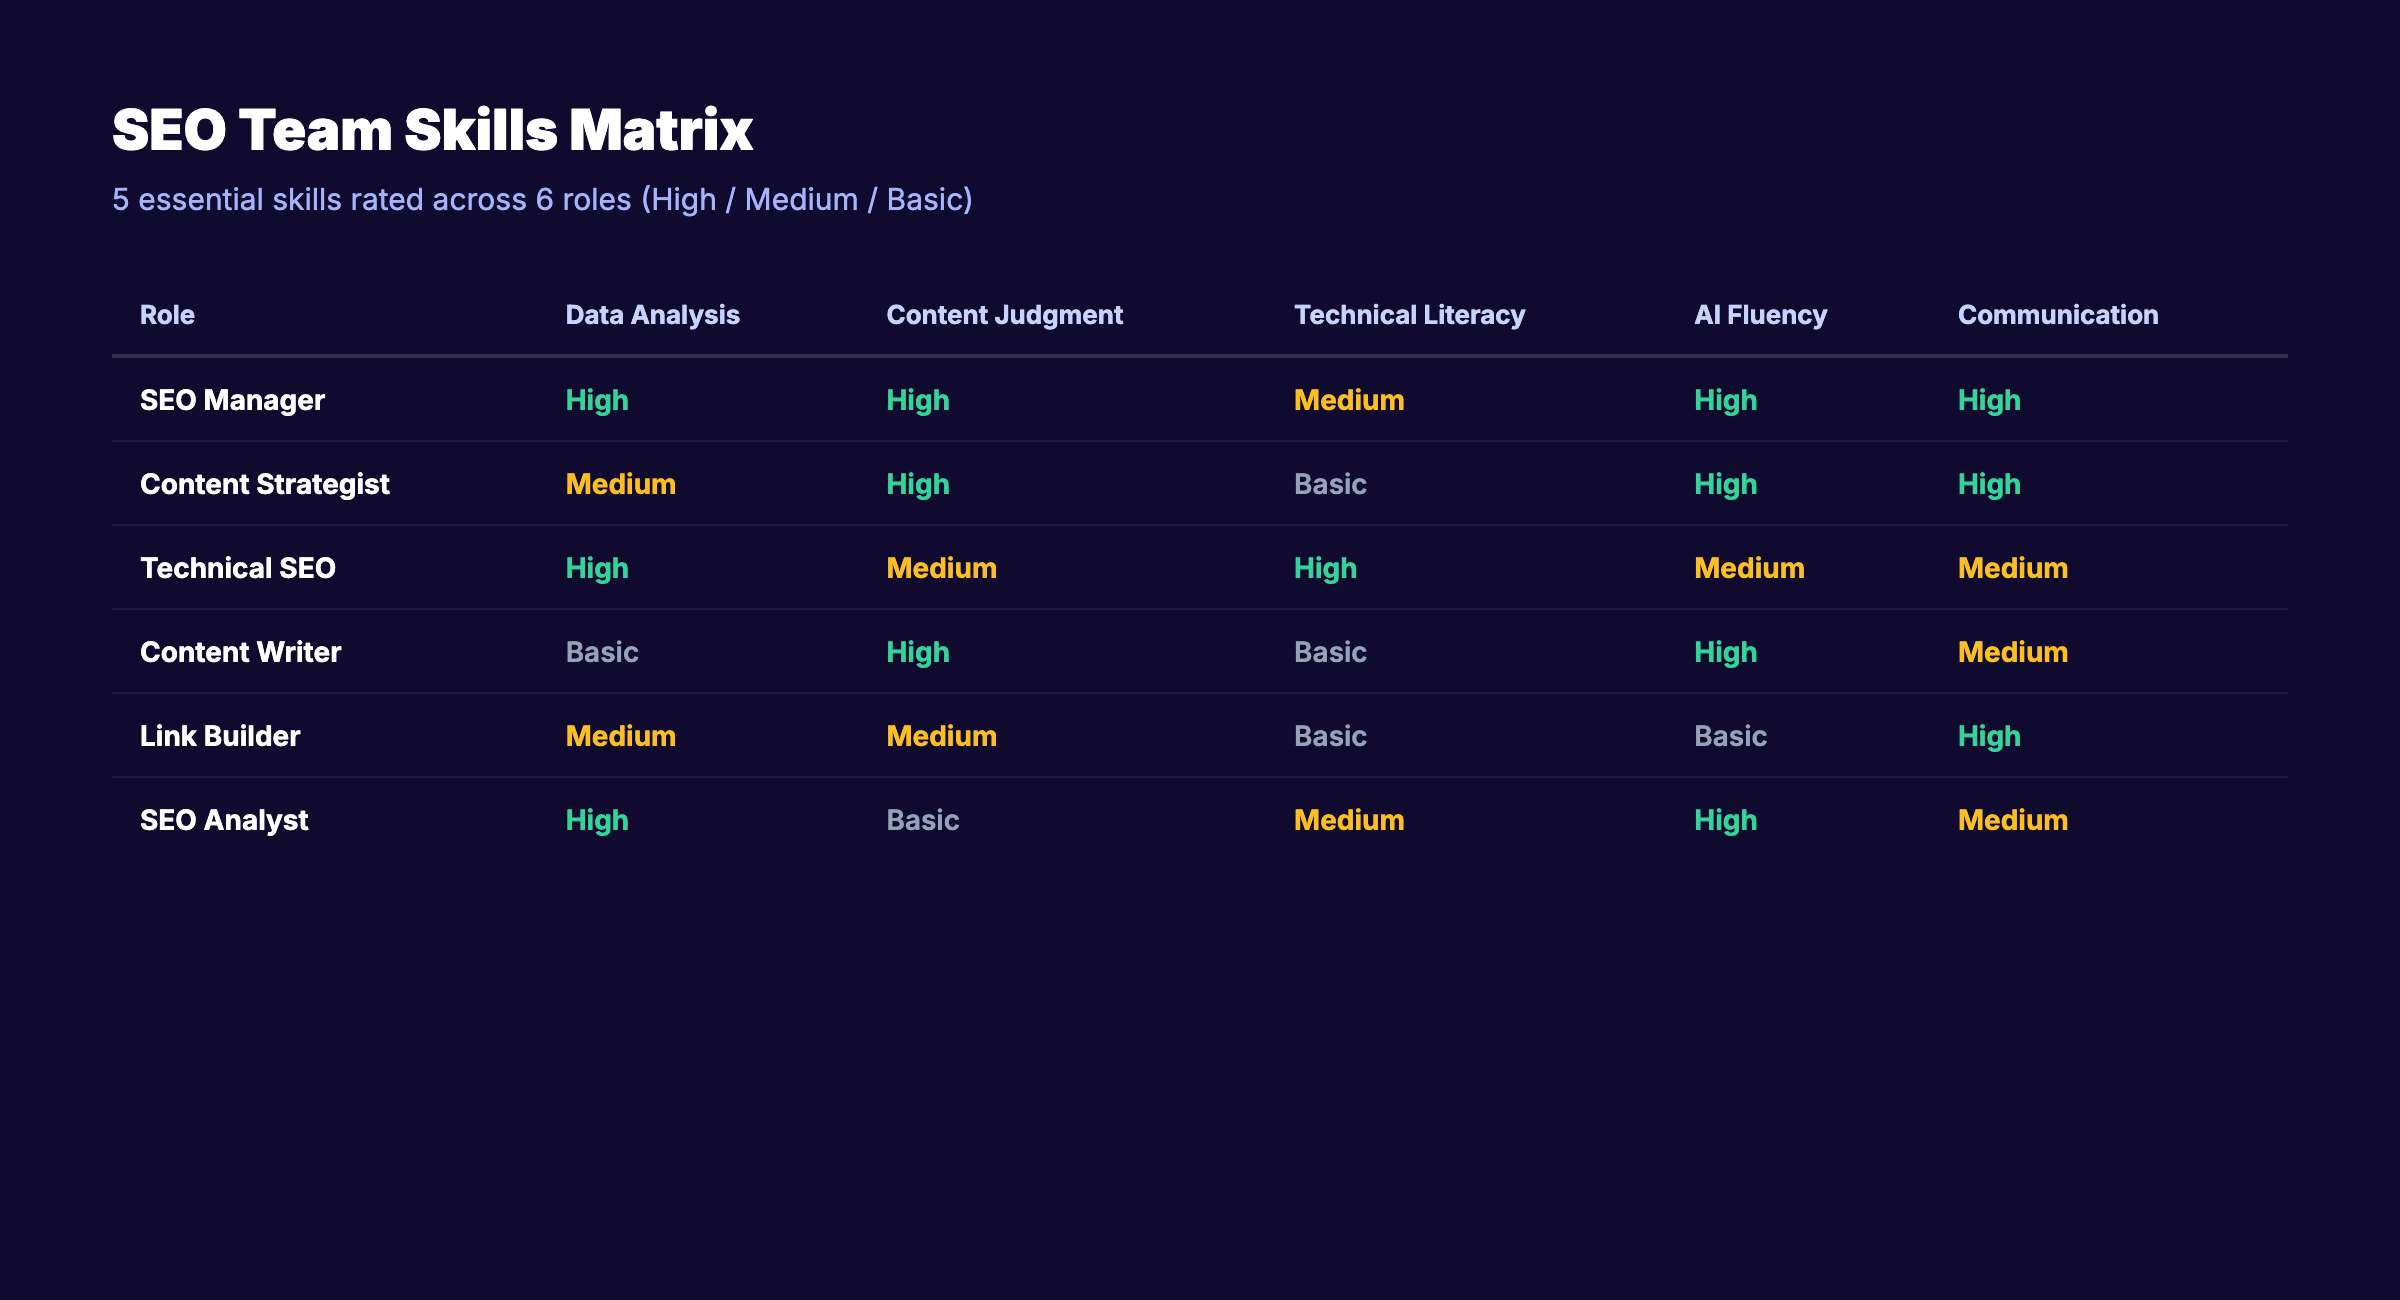This screenshot has width=2400, height=1300.
Task: Click the AI Fluency column header
Action: (1760, 314)
